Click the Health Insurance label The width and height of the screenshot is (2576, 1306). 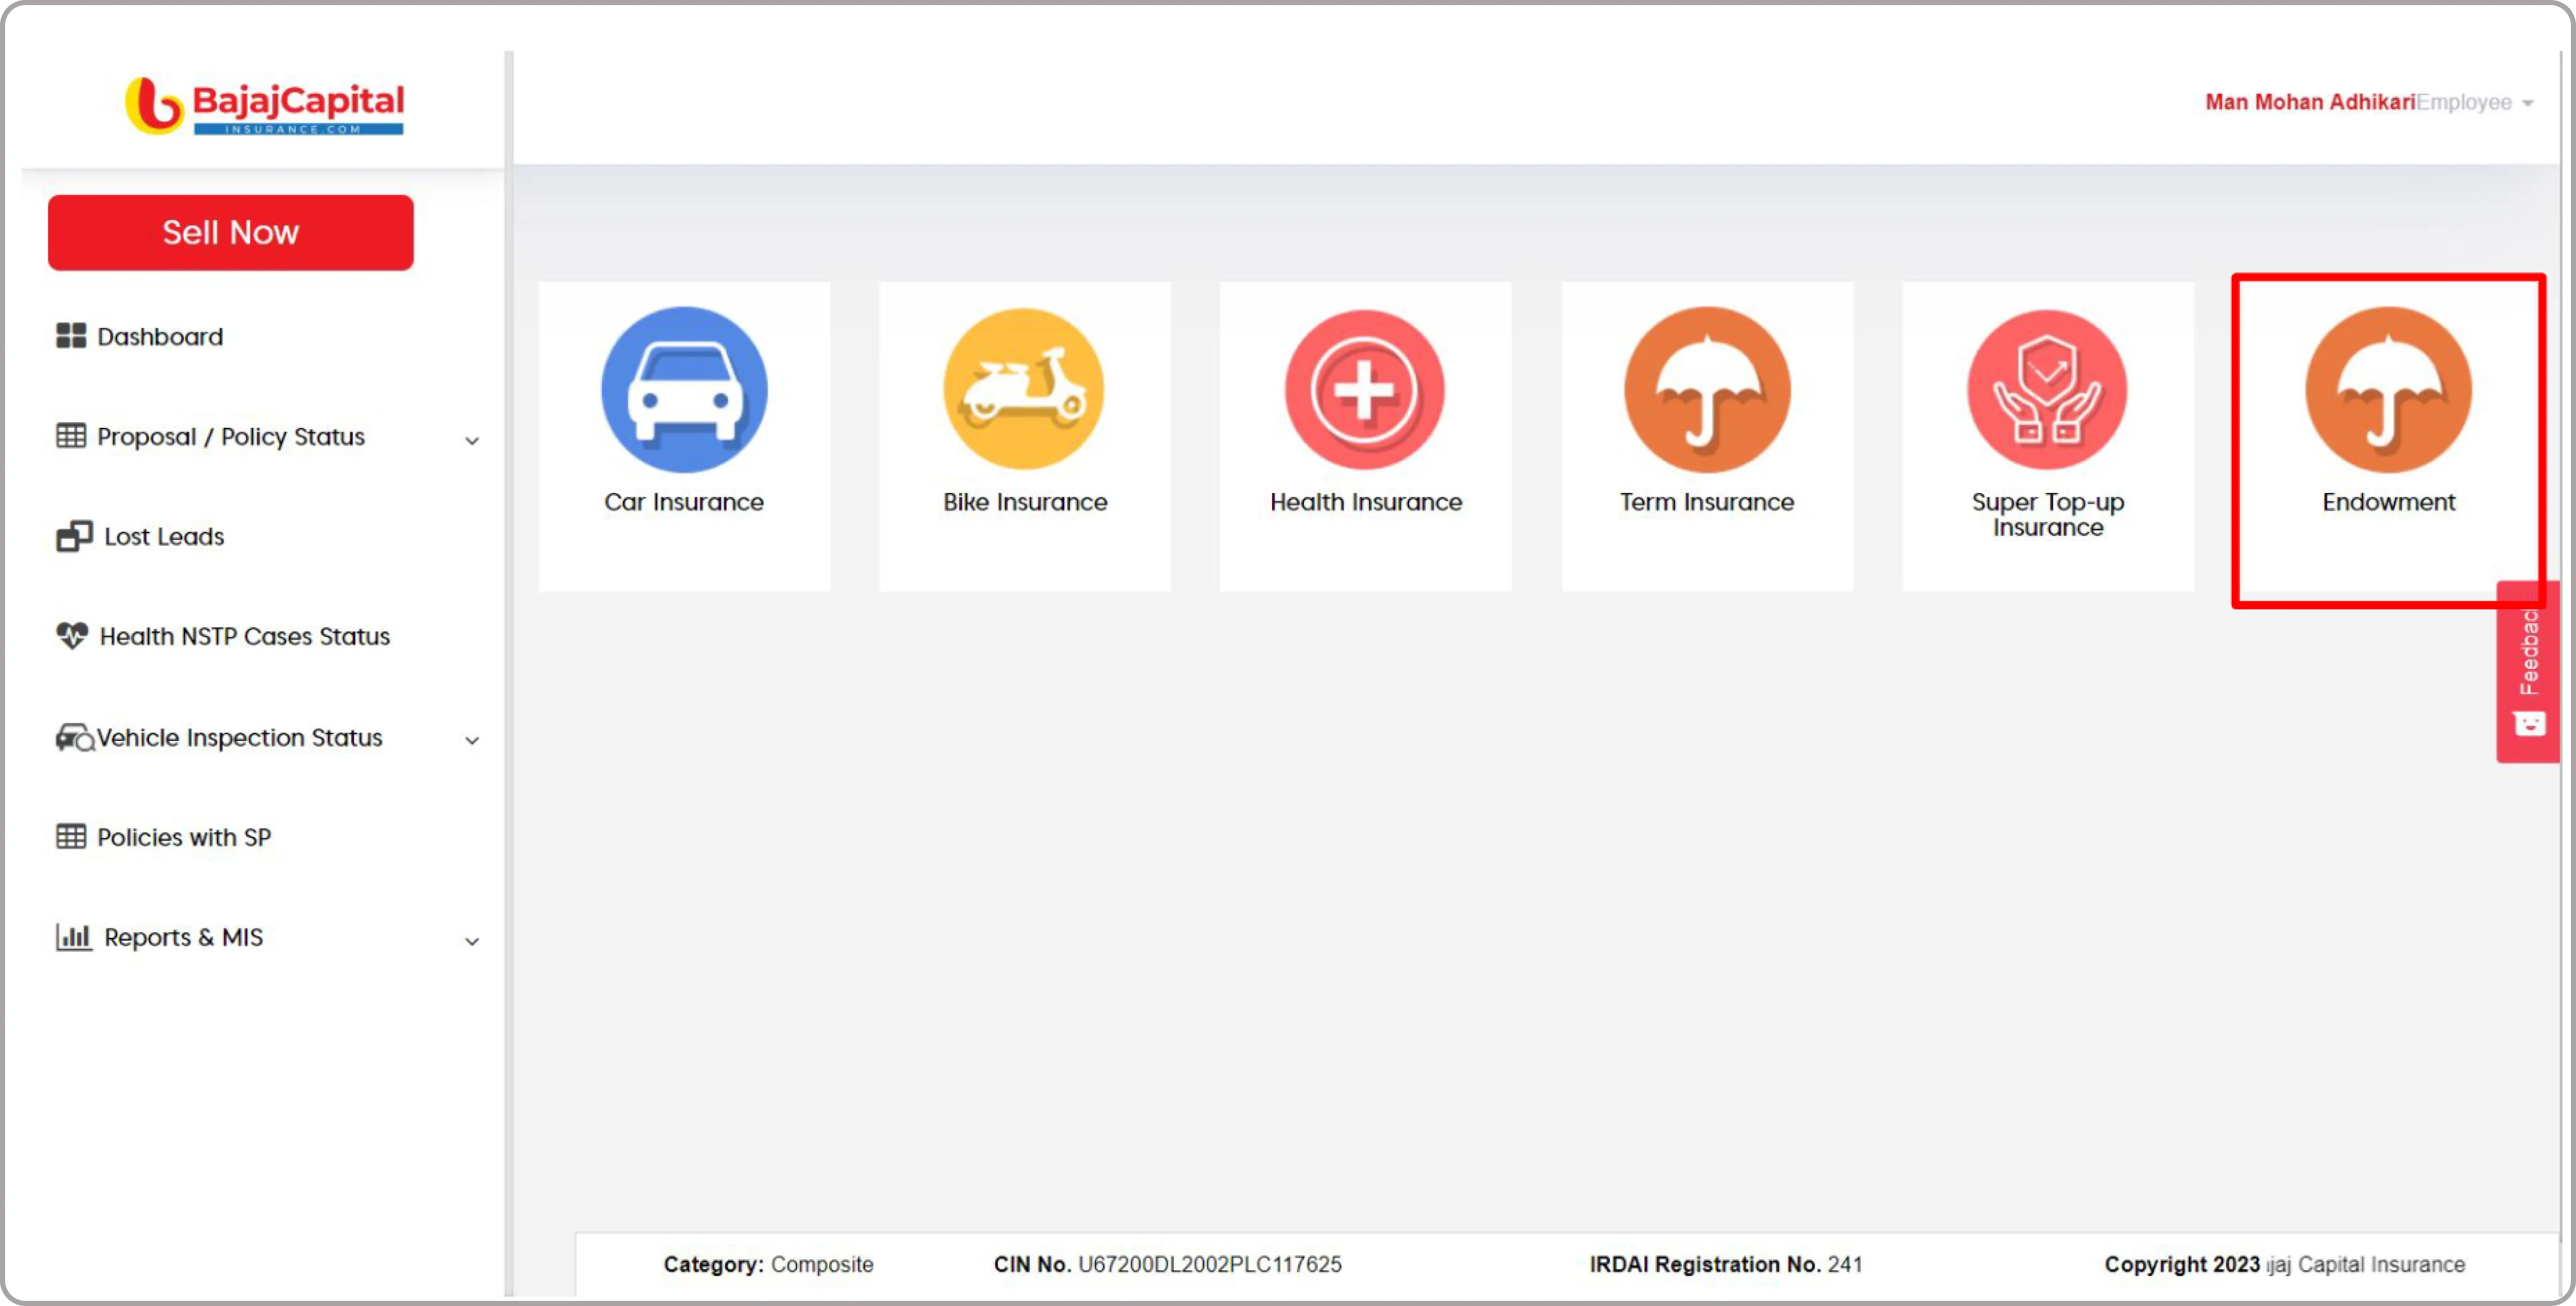click(x=1366, y=502)
